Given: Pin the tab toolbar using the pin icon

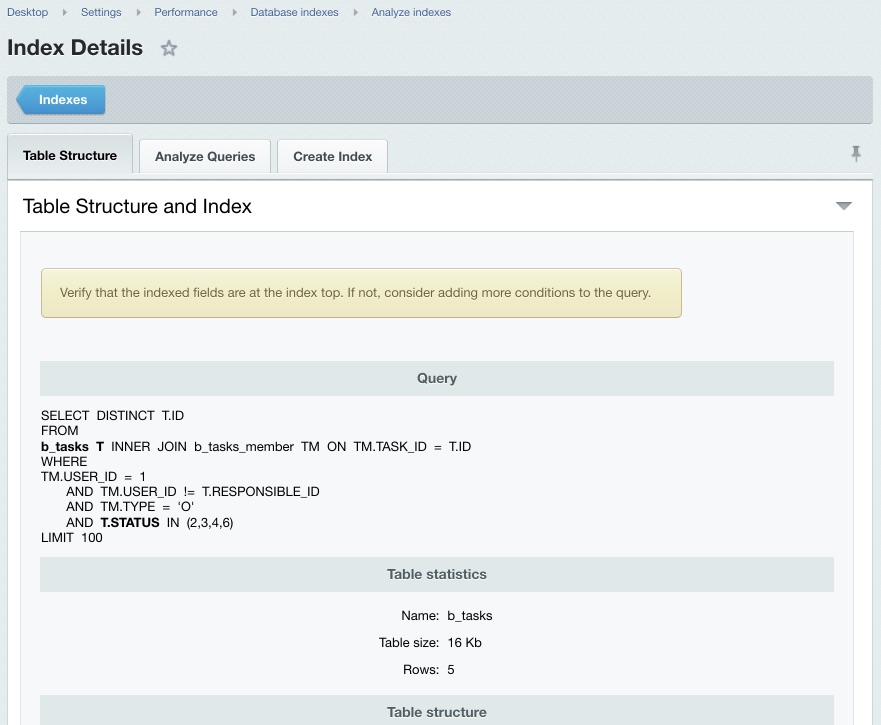Looking at the screenshot, I should point(856,153).
